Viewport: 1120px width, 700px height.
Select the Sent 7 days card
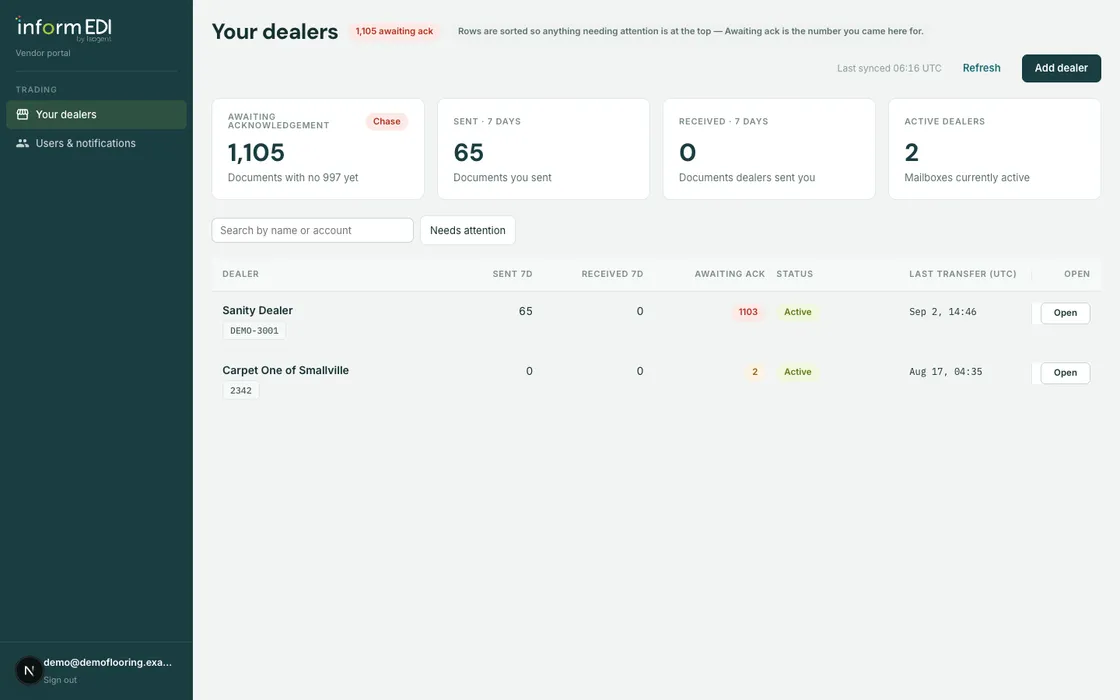tap(544, 149)
